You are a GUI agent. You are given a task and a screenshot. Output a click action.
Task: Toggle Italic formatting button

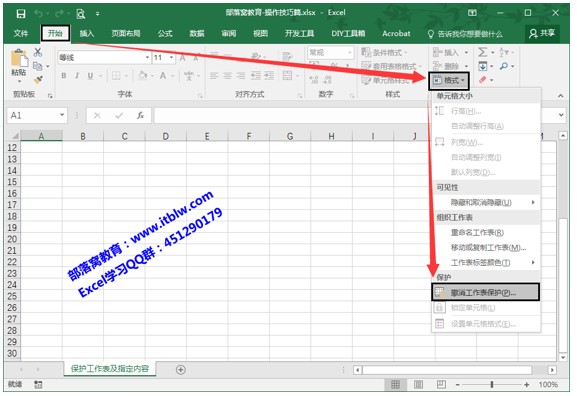[77, 76]
